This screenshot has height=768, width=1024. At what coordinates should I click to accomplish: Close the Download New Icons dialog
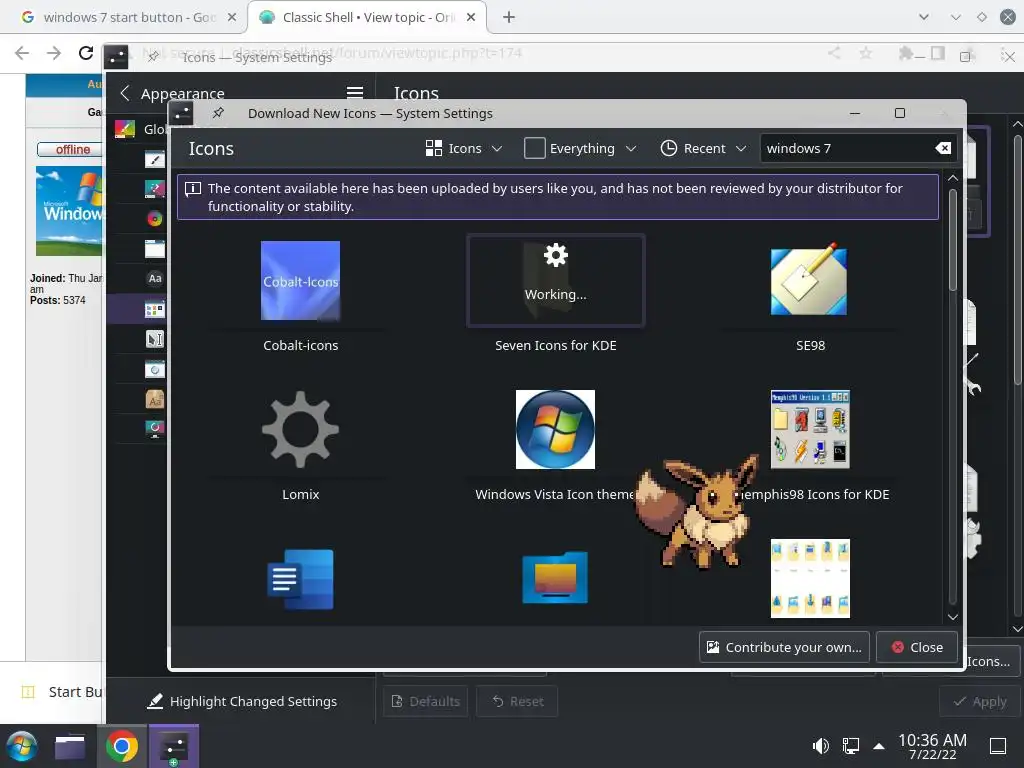pos(917,647)
